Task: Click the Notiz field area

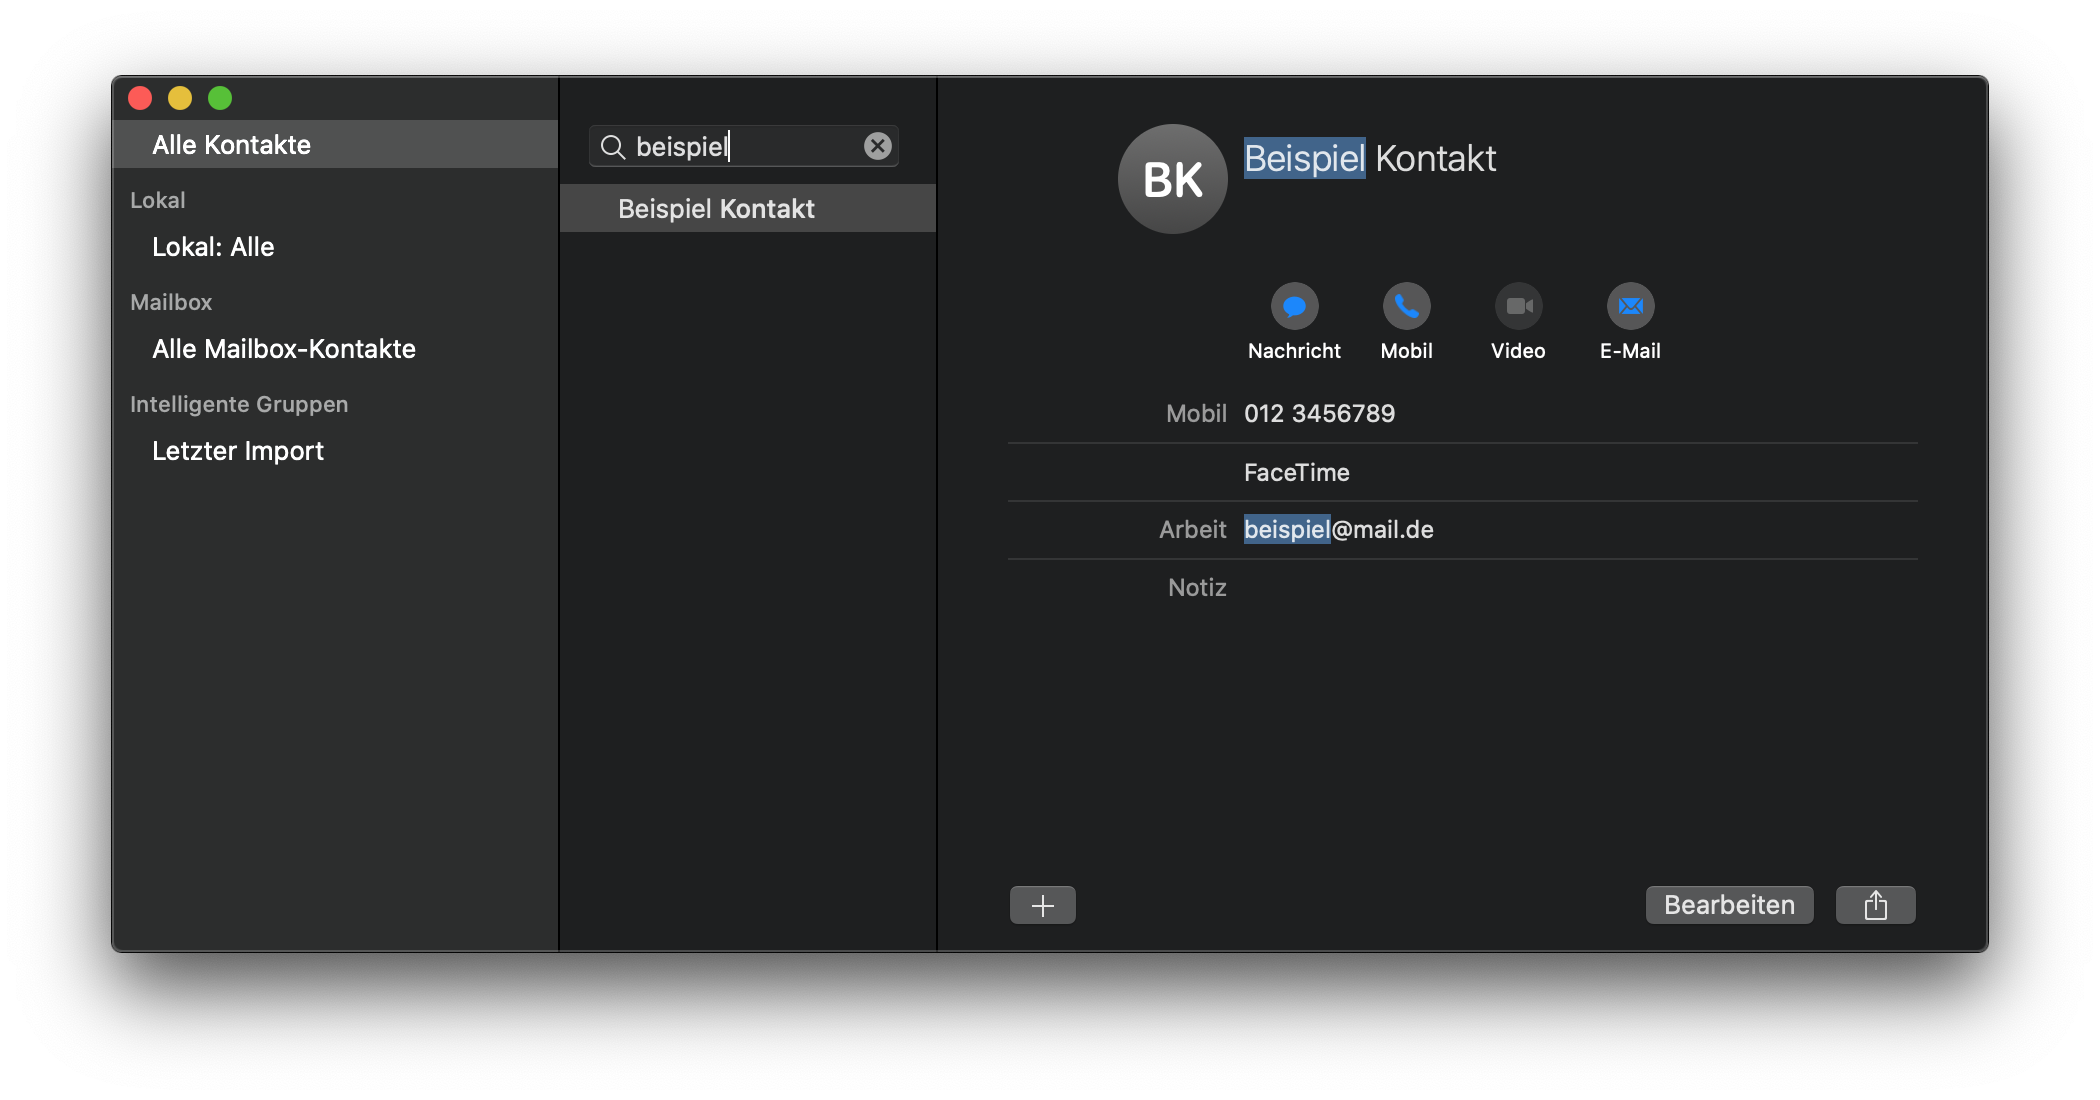Action: pos(1500,588)
